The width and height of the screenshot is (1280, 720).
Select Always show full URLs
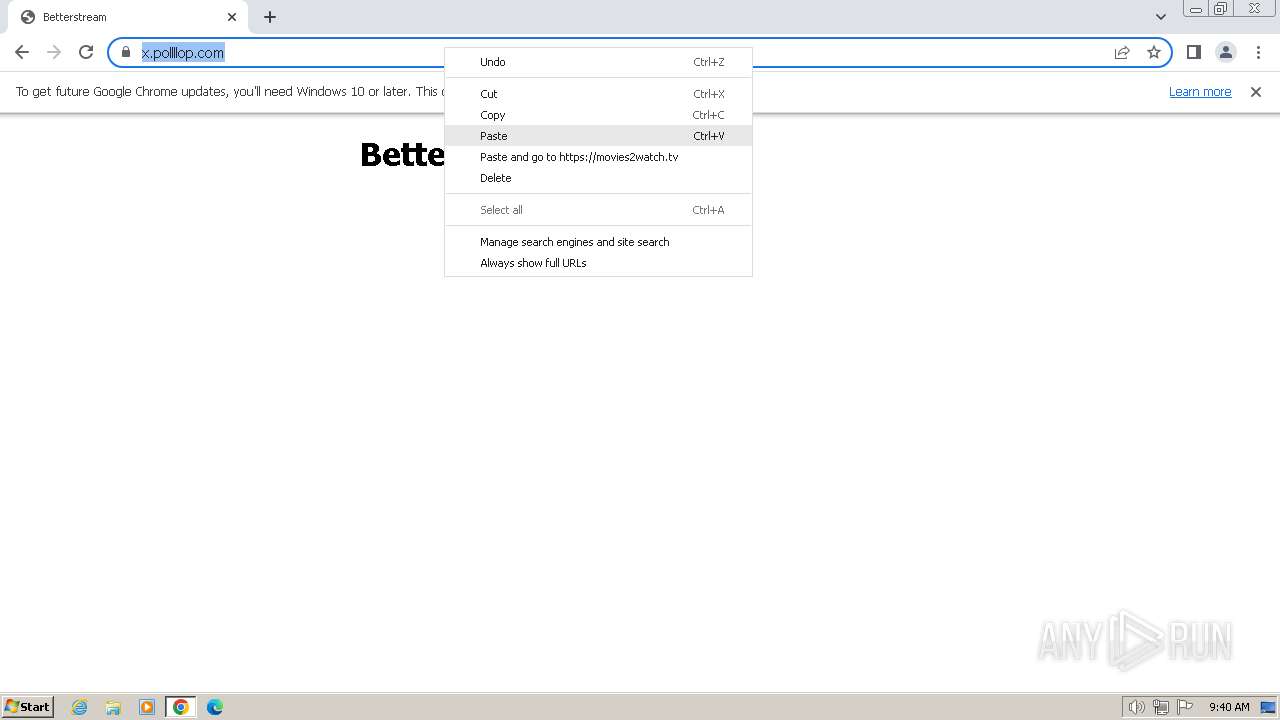tap(598, 263)
